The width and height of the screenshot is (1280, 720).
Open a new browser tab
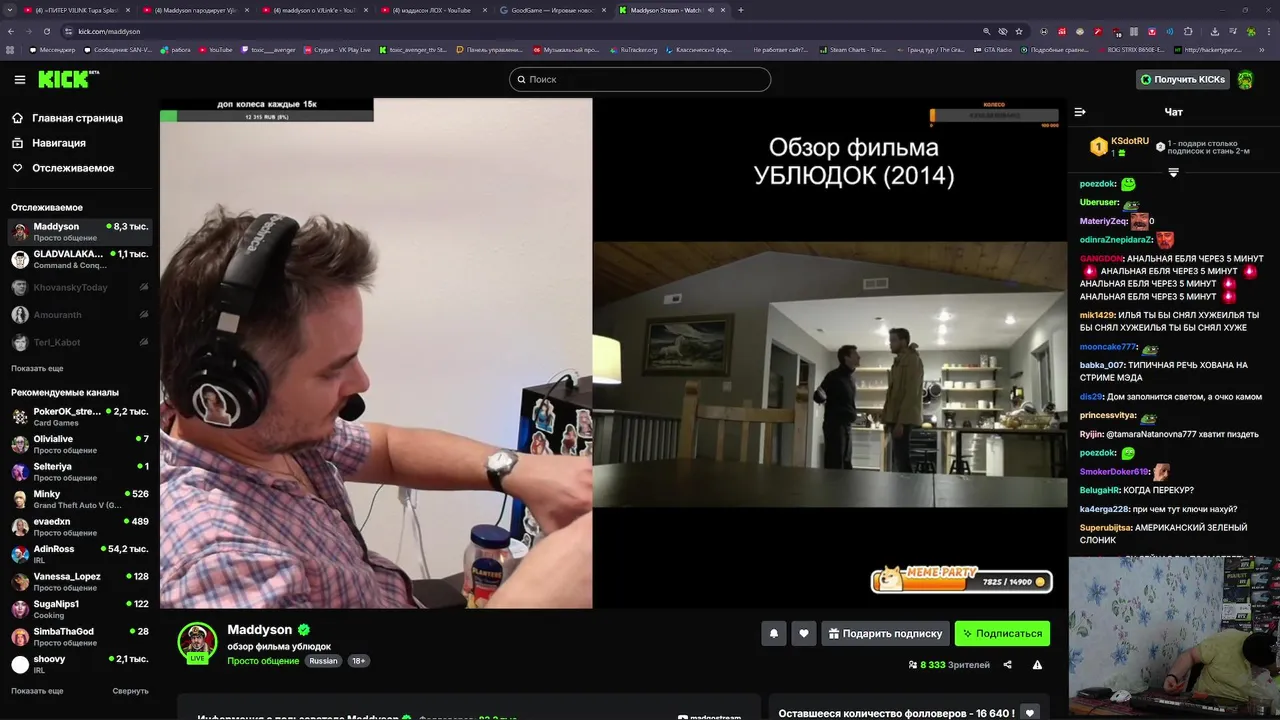740,10
